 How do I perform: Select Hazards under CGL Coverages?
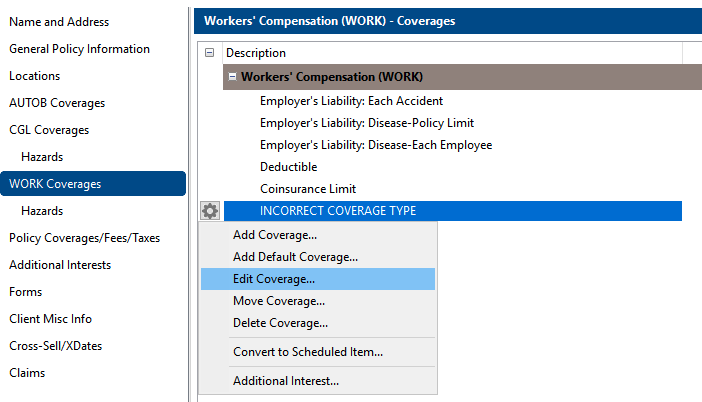(42, 157)
